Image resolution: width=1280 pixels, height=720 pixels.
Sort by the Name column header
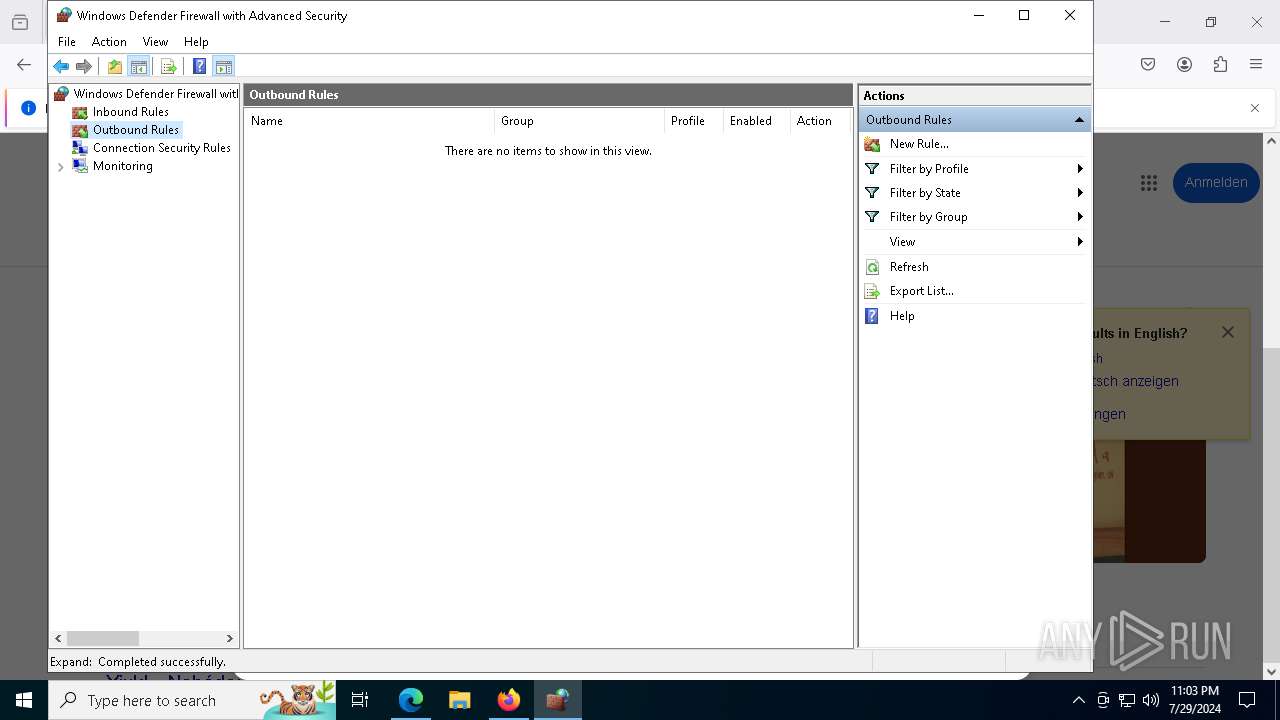(x=369, y=121)
